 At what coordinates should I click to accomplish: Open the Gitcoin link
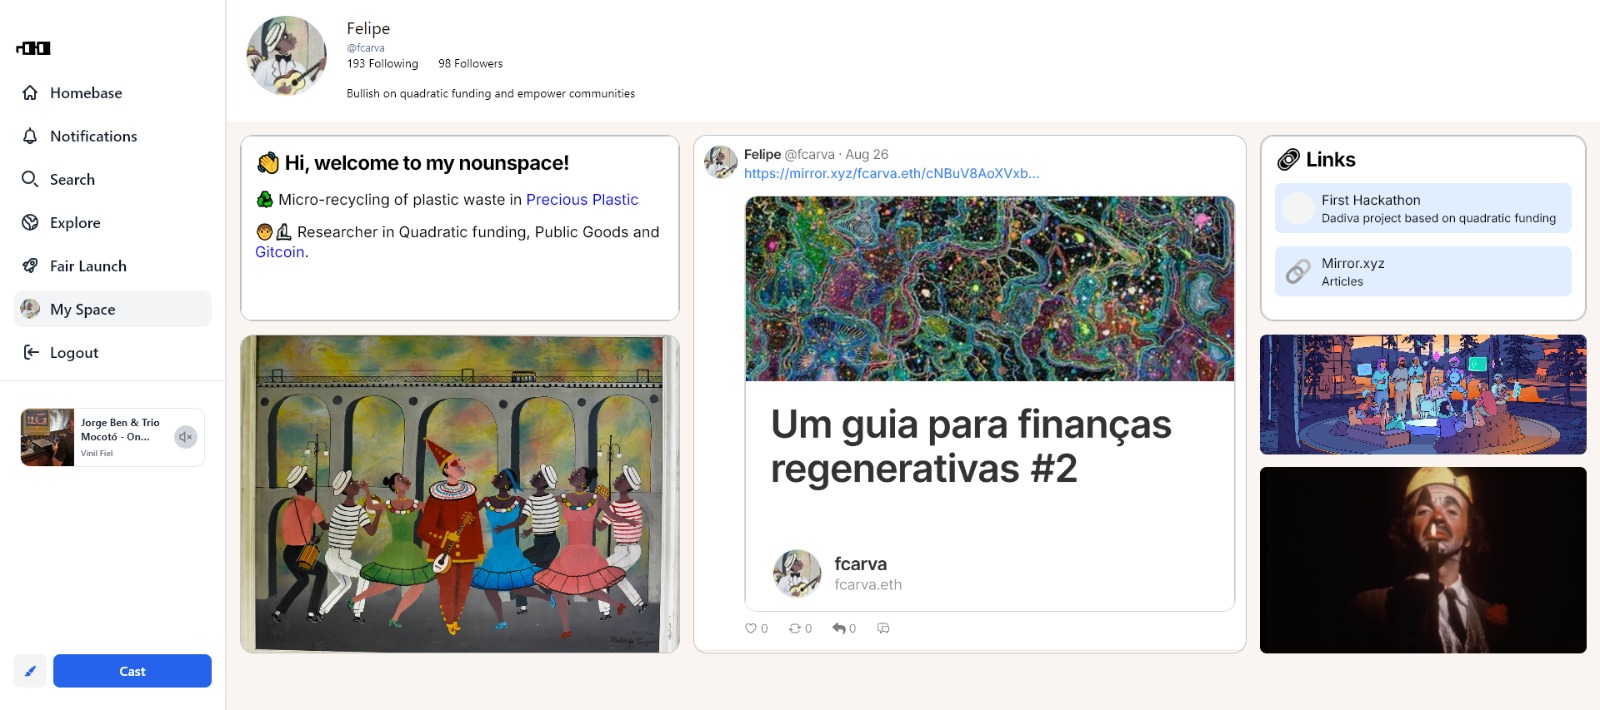(x=280, y=252)
